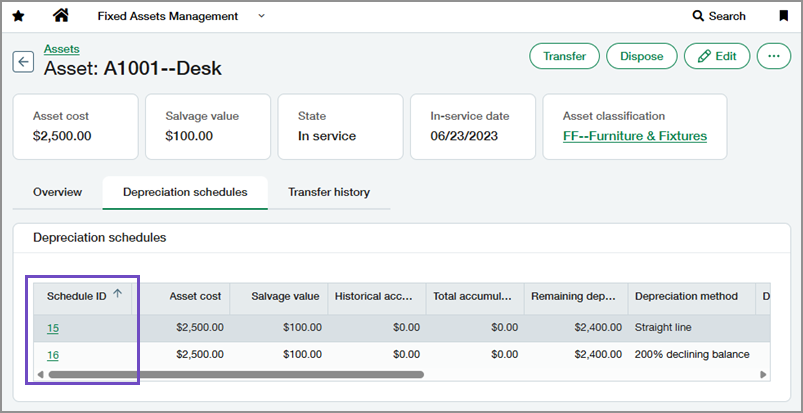Open the Transfer history tab
The height and width of the screenshot is (413, 803).
point(328,192)
